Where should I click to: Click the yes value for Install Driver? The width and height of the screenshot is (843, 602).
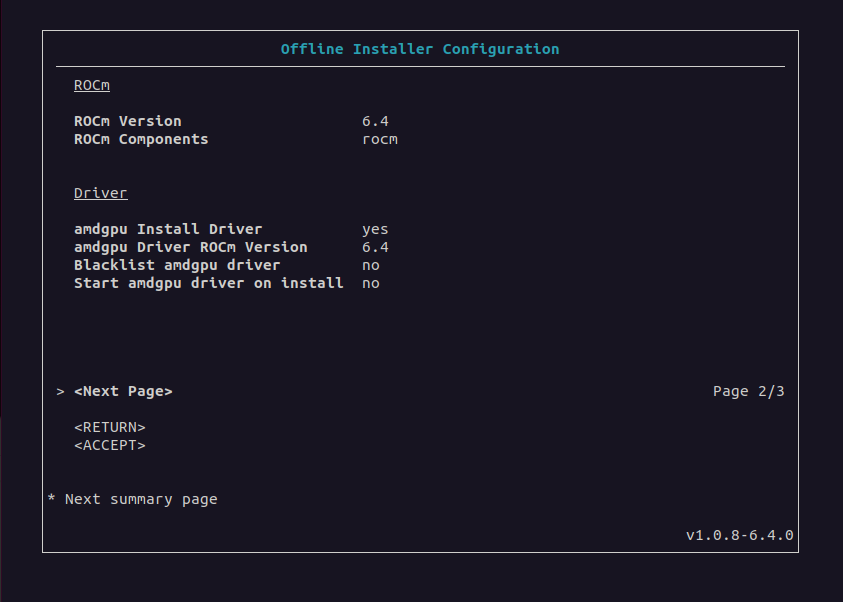point(375,229)
